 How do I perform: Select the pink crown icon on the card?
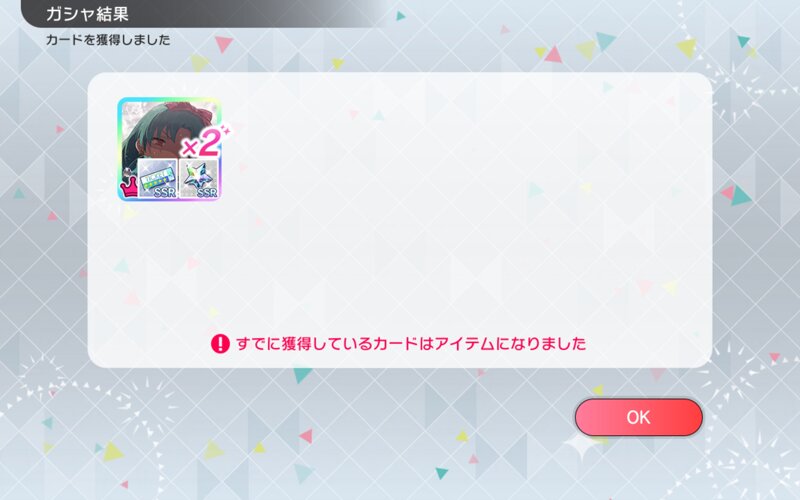(128, 188)
